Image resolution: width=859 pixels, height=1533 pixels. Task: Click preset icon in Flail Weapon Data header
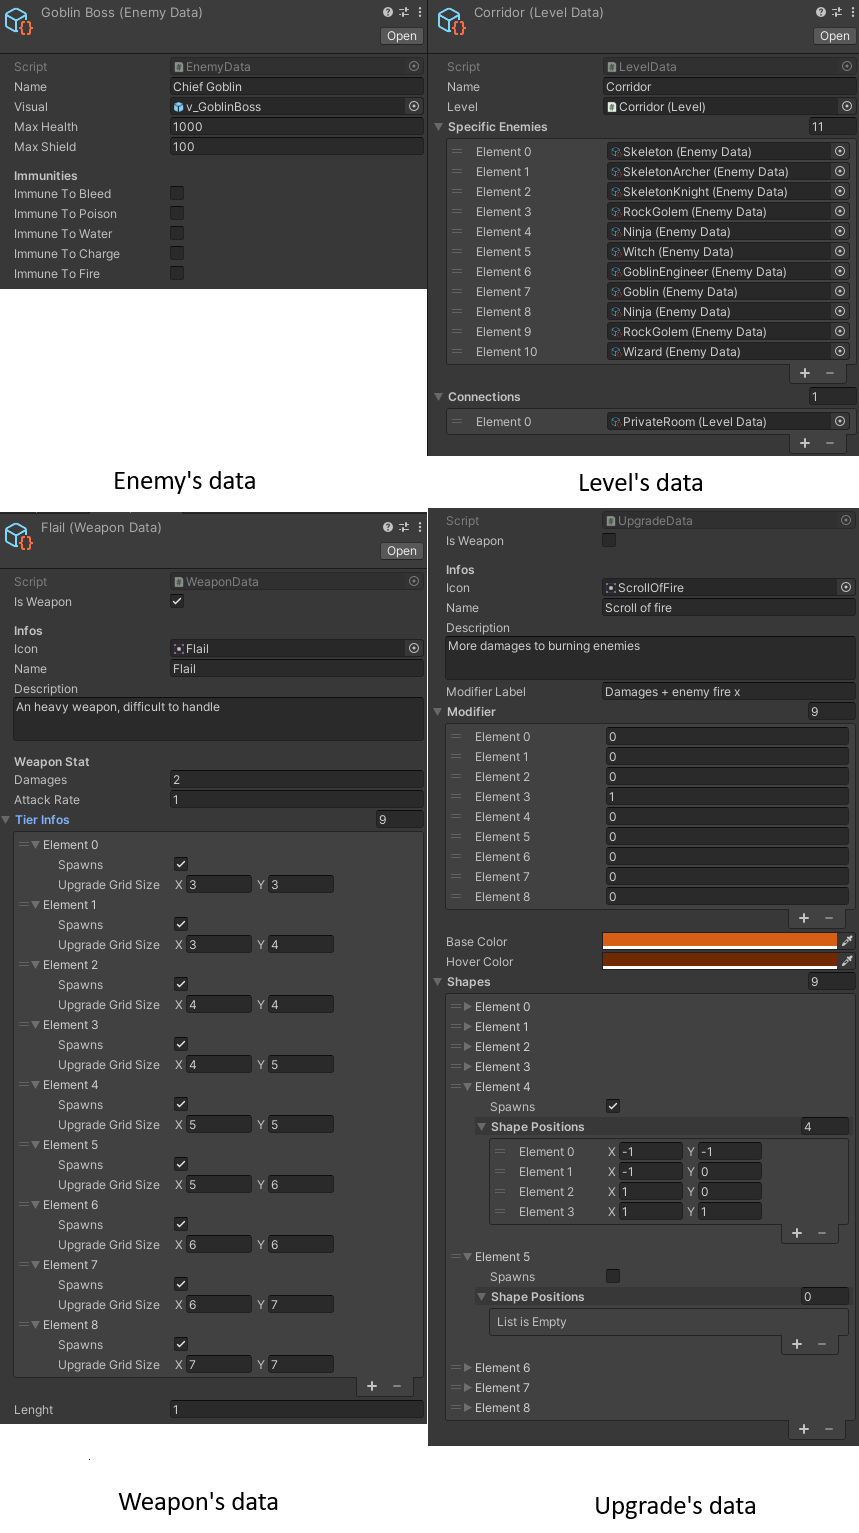(404, 527)
